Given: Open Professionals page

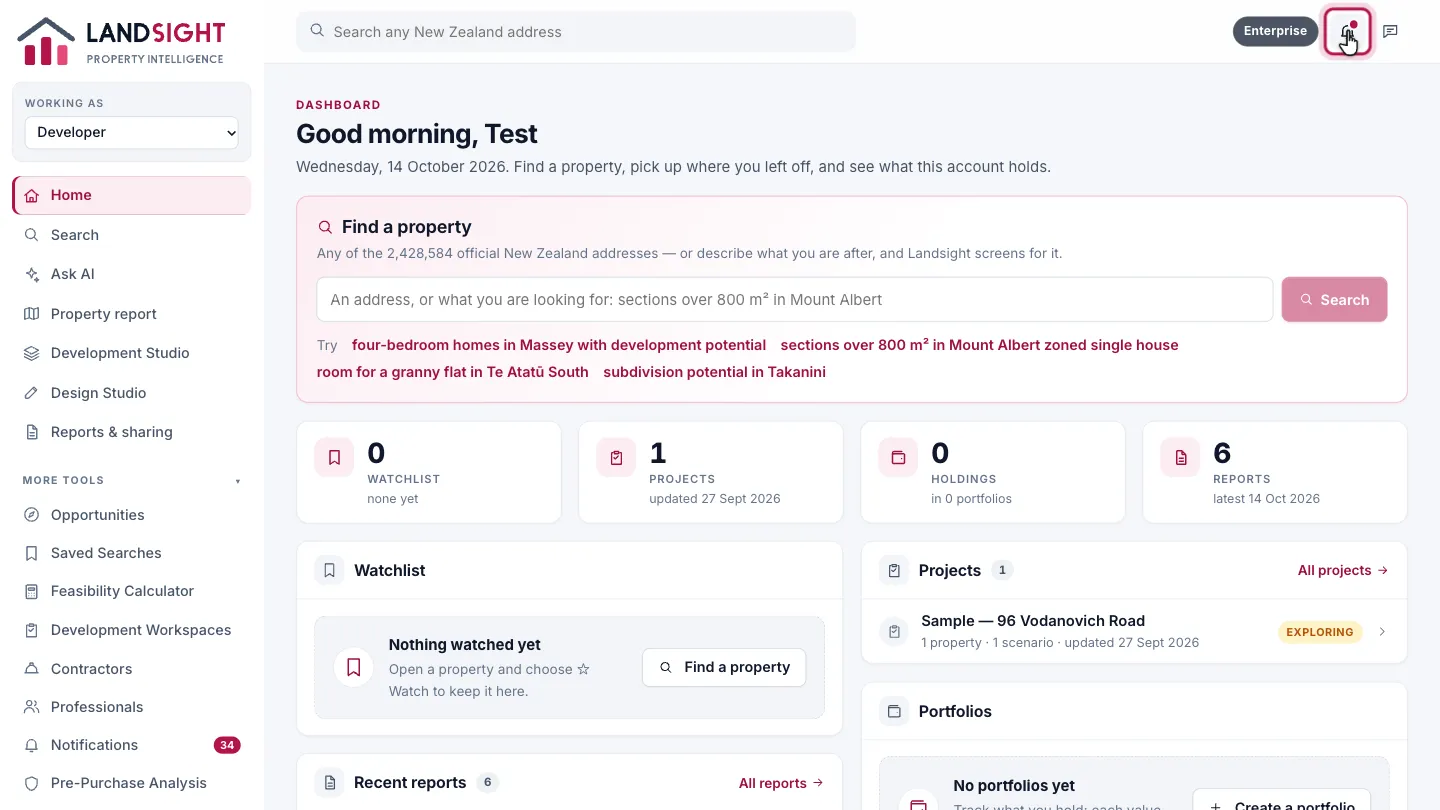Looking at the screenshot, I should (x=132, y=707).
